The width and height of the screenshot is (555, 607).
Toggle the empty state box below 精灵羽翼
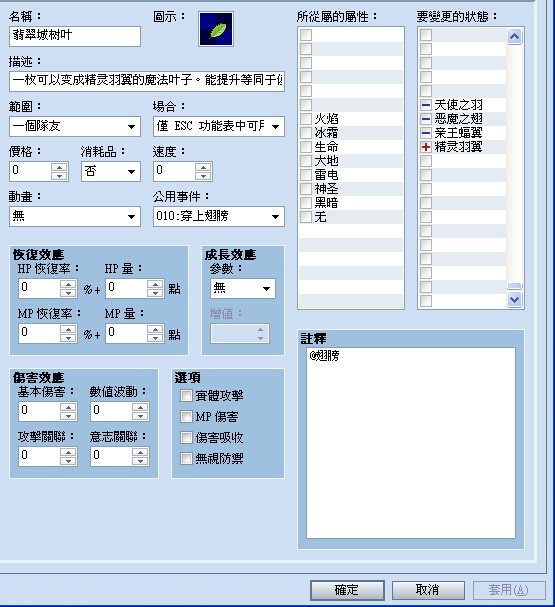pos(426,161)
